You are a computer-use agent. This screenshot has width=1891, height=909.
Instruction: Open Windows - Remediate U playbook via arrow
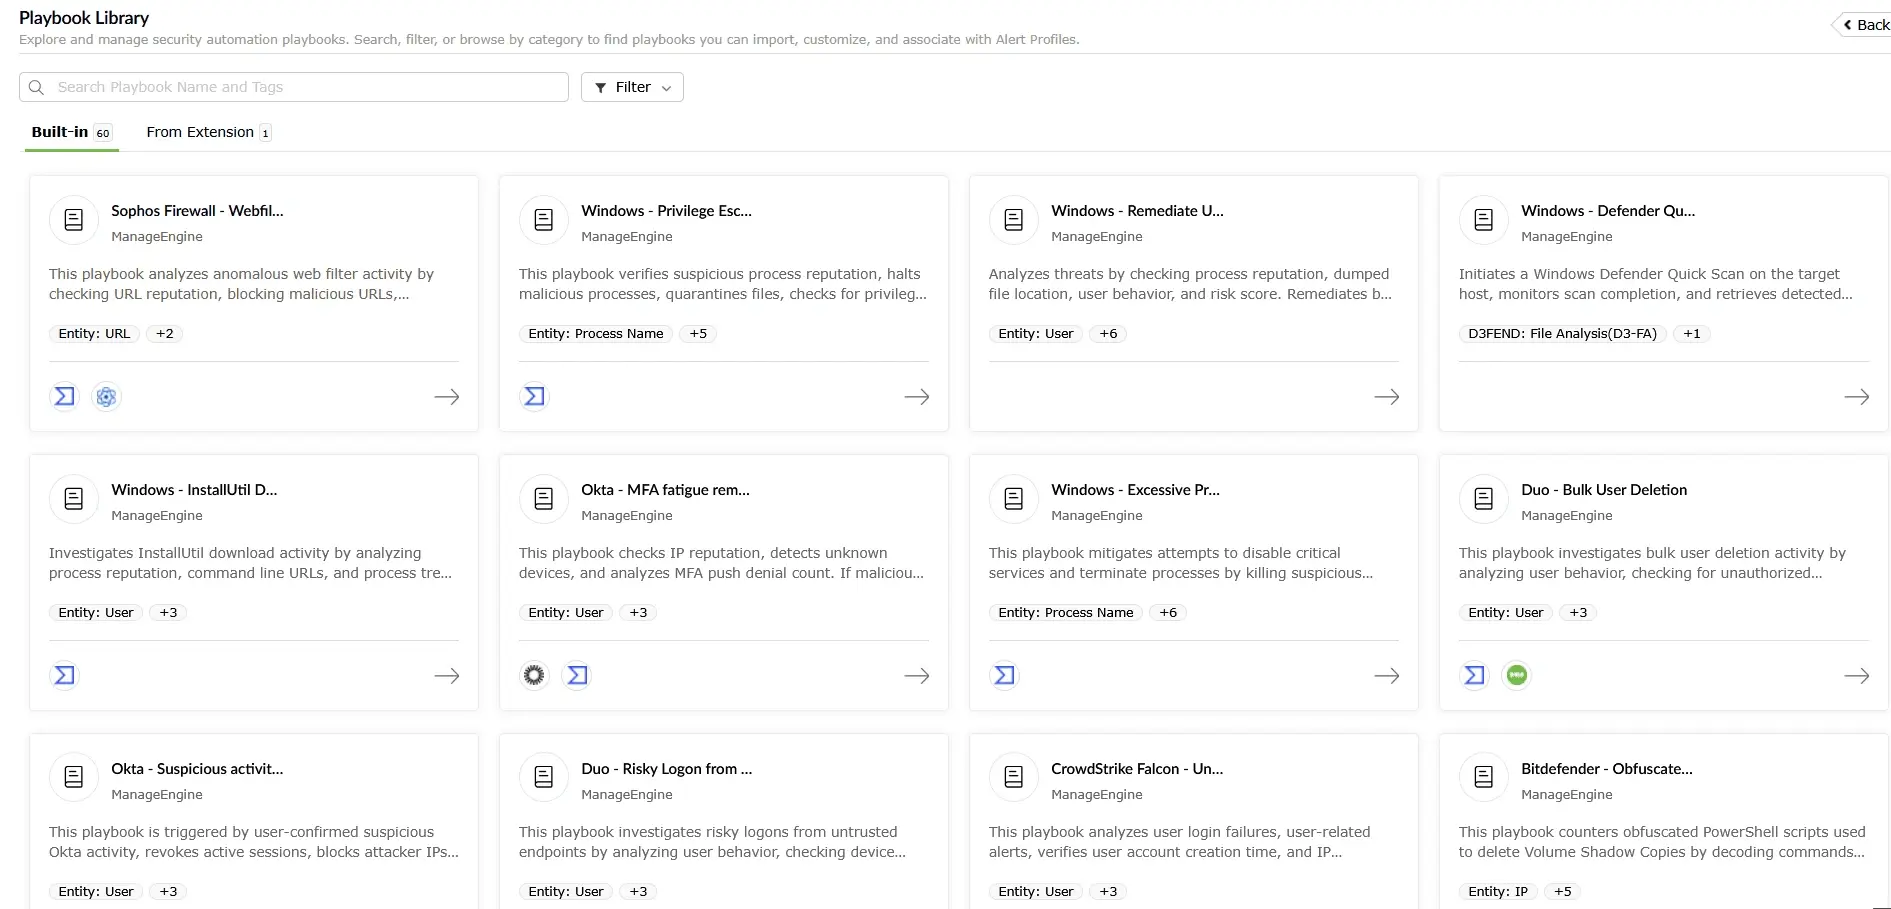pyautogui.click(x=1387, y=397)
